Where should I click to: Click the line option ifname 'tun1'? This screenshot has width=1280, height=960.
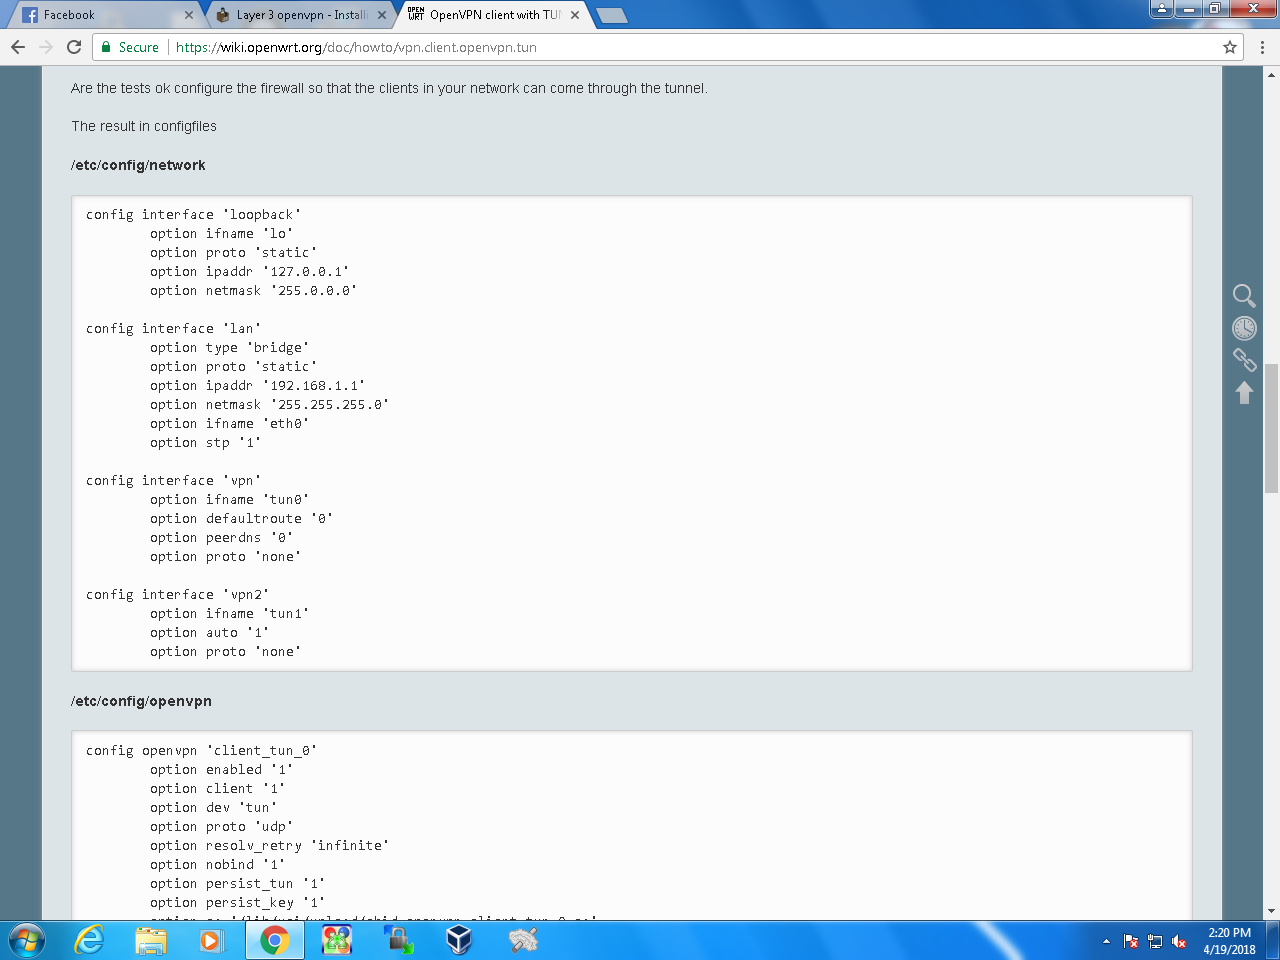(x=229, y=613)
